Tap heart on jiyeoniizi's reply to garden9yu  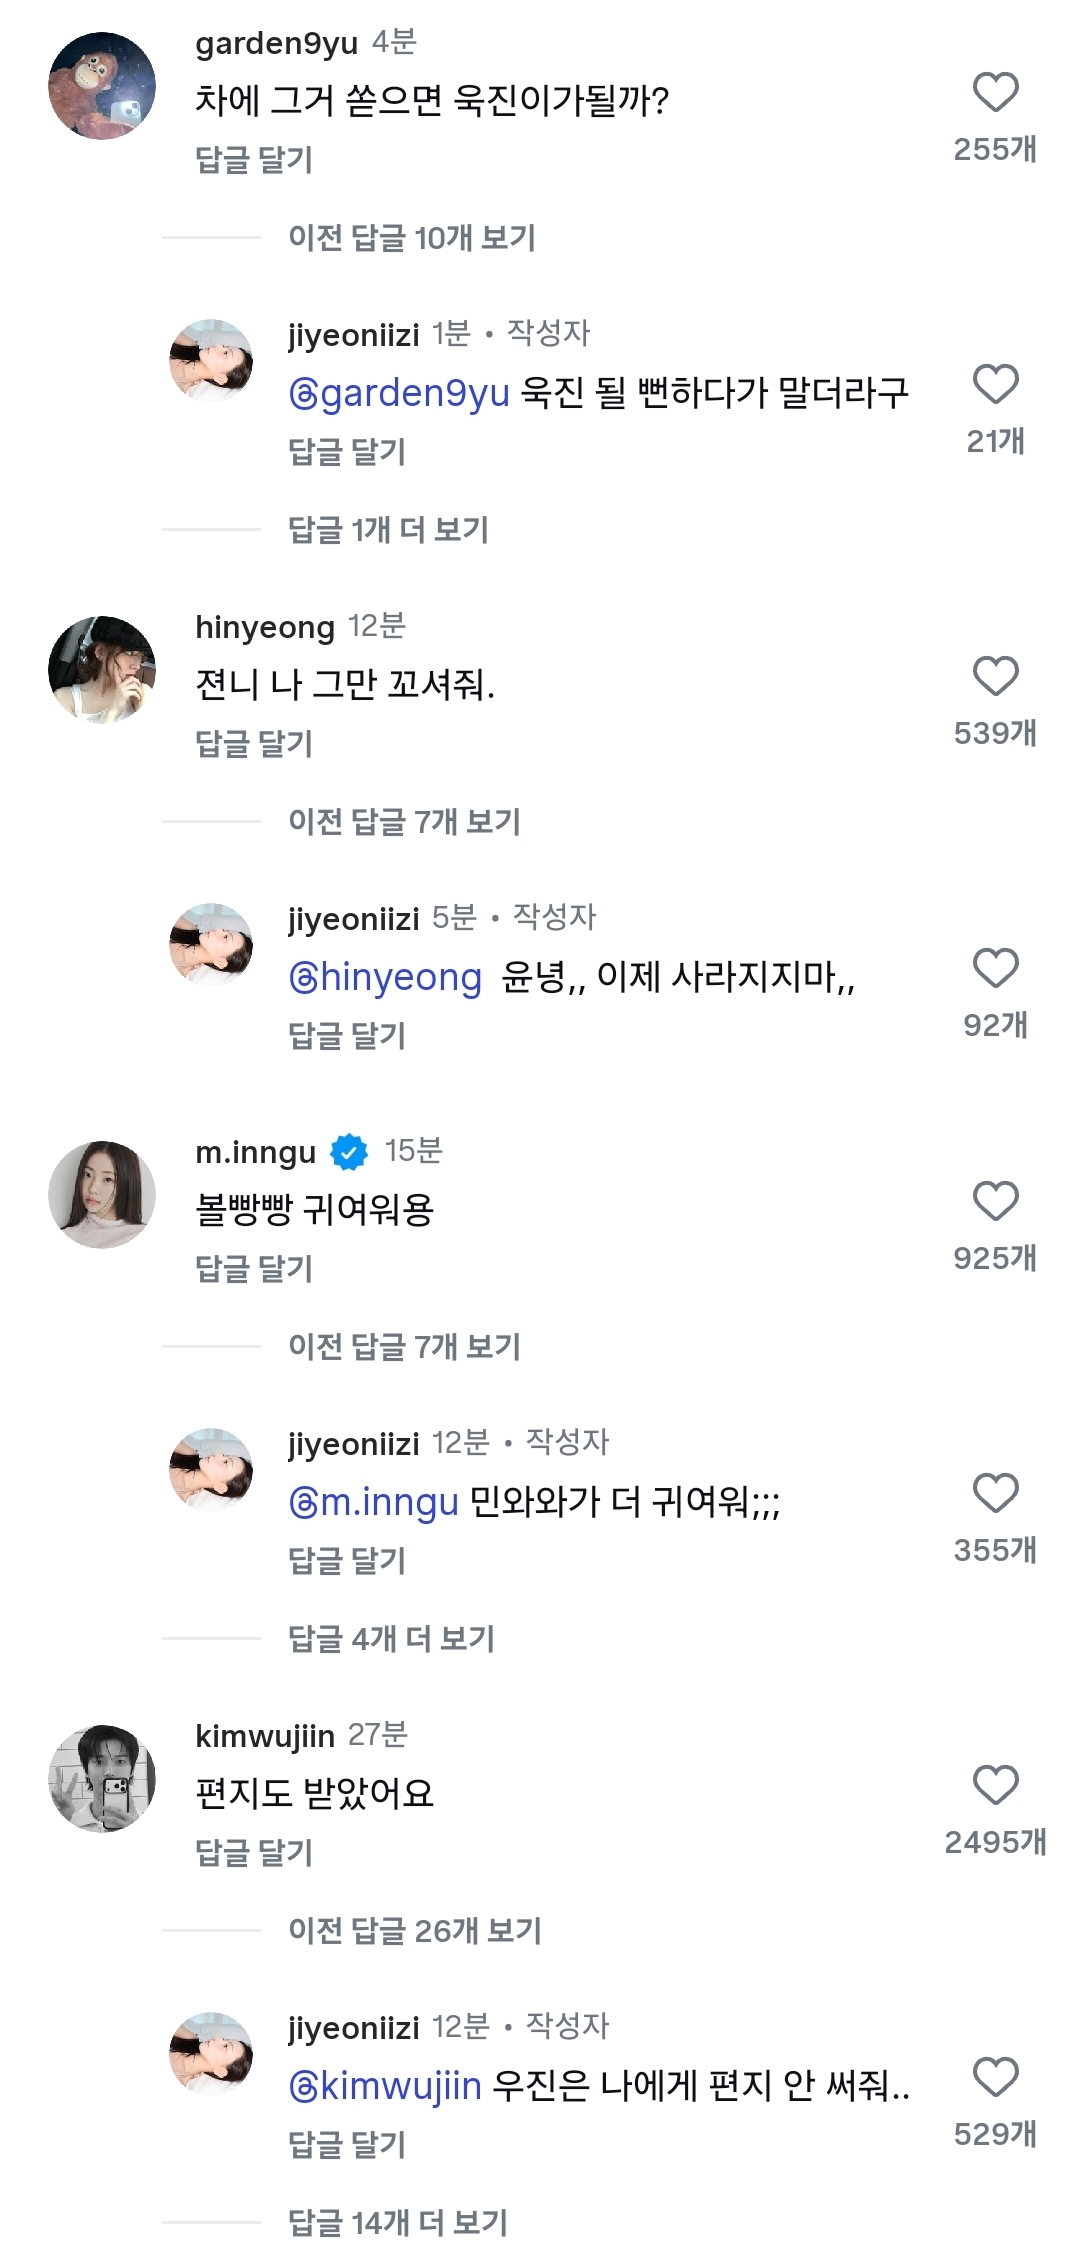click(995, 385)
